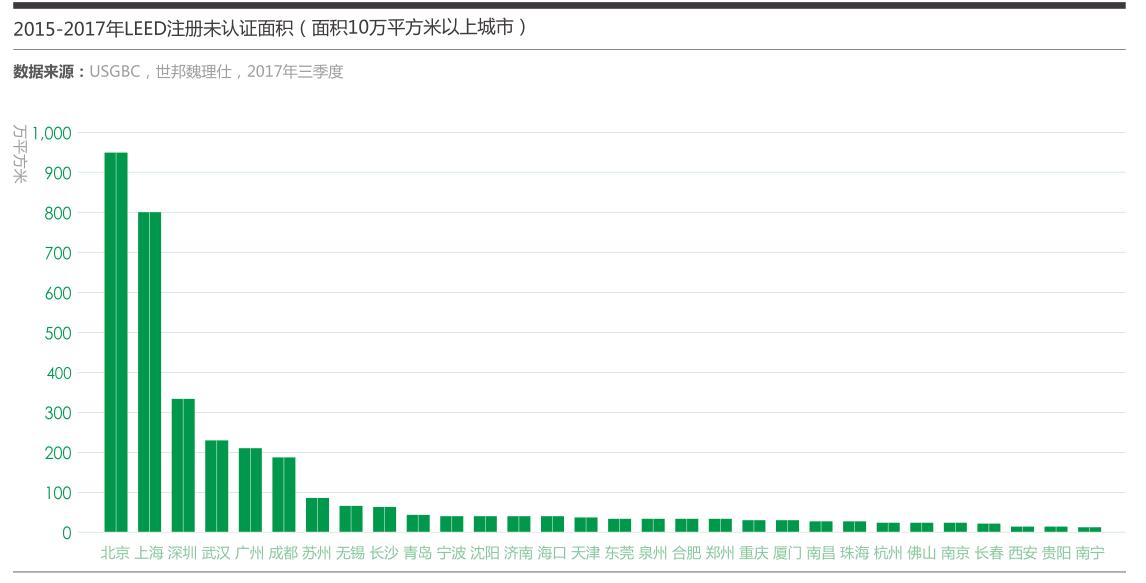Select the 沈阳 axis label

coord(485,553)
